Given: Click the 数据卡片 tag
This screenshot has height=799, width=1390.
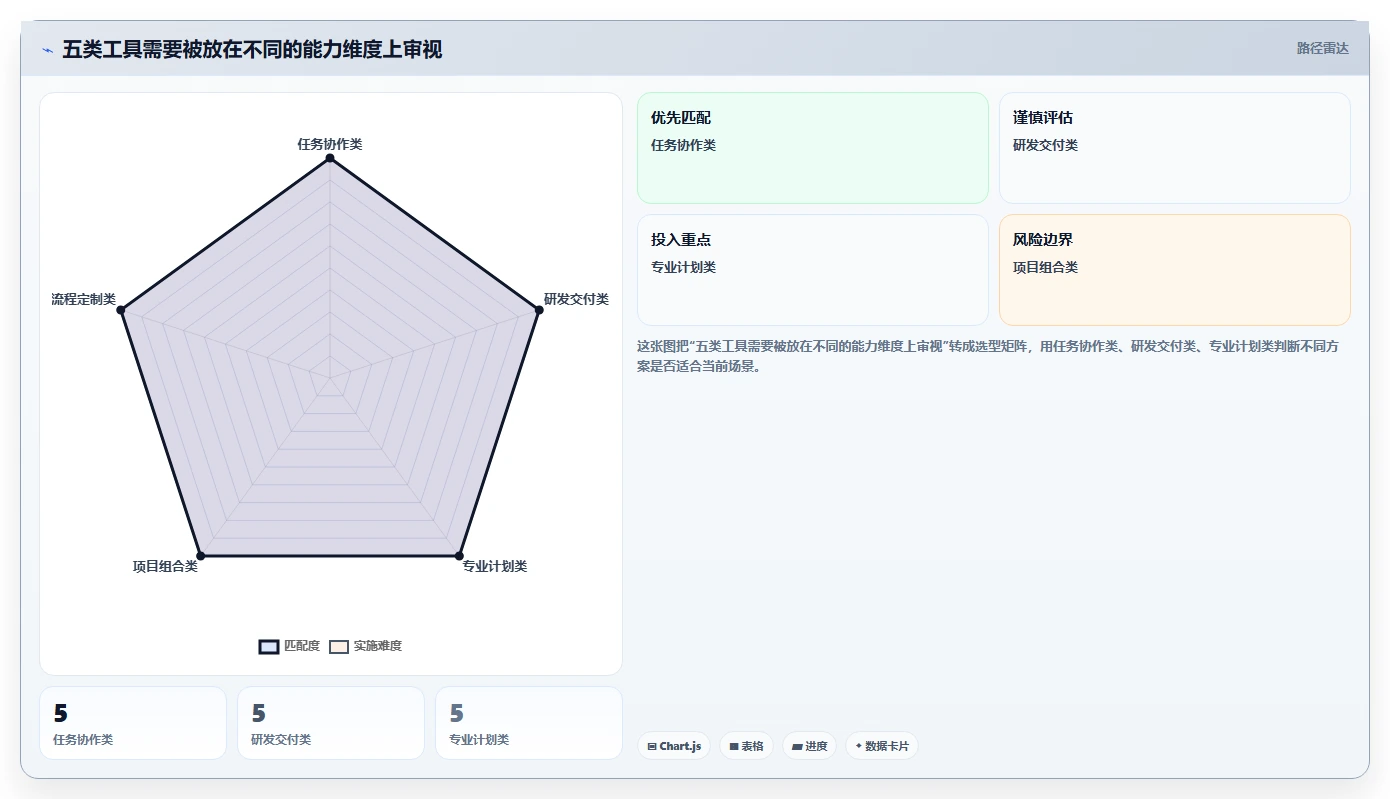Looking at the screenshot, I should point(881,746).
